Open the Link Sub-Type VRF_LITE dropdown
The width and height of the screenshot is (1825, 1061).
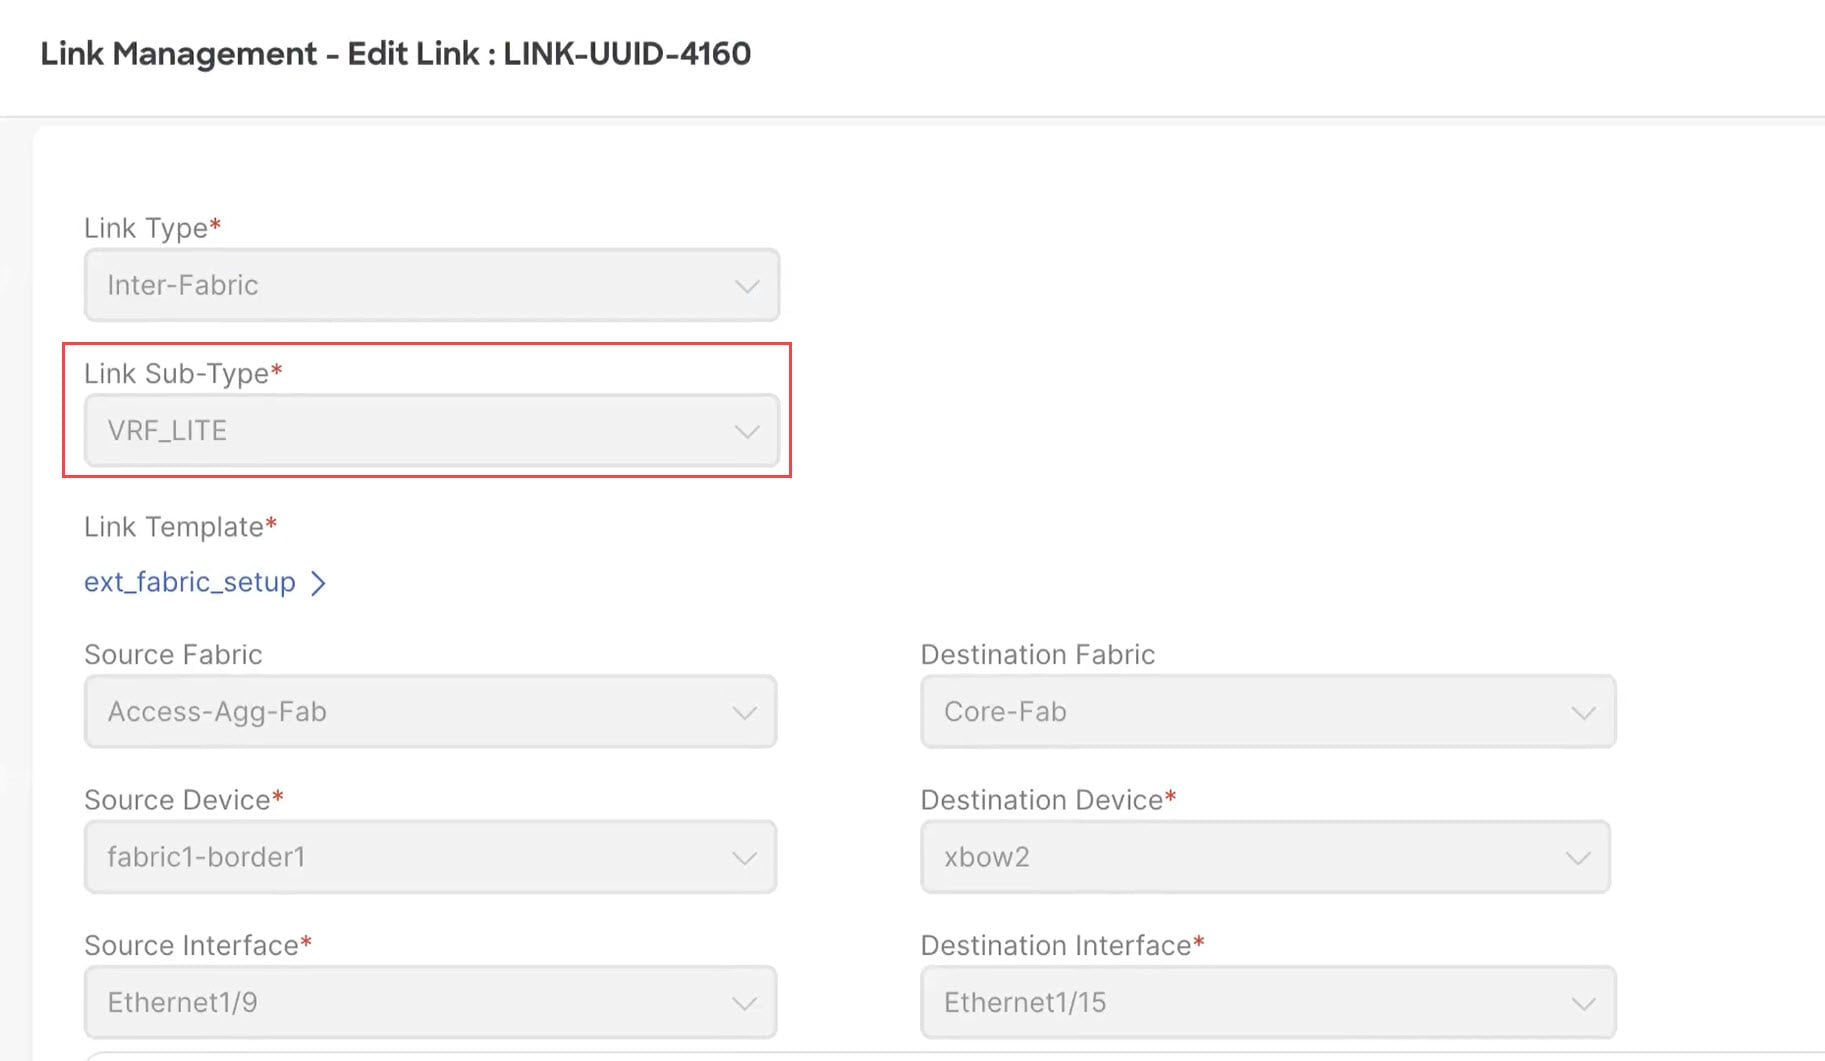click(x=431, y=431)
